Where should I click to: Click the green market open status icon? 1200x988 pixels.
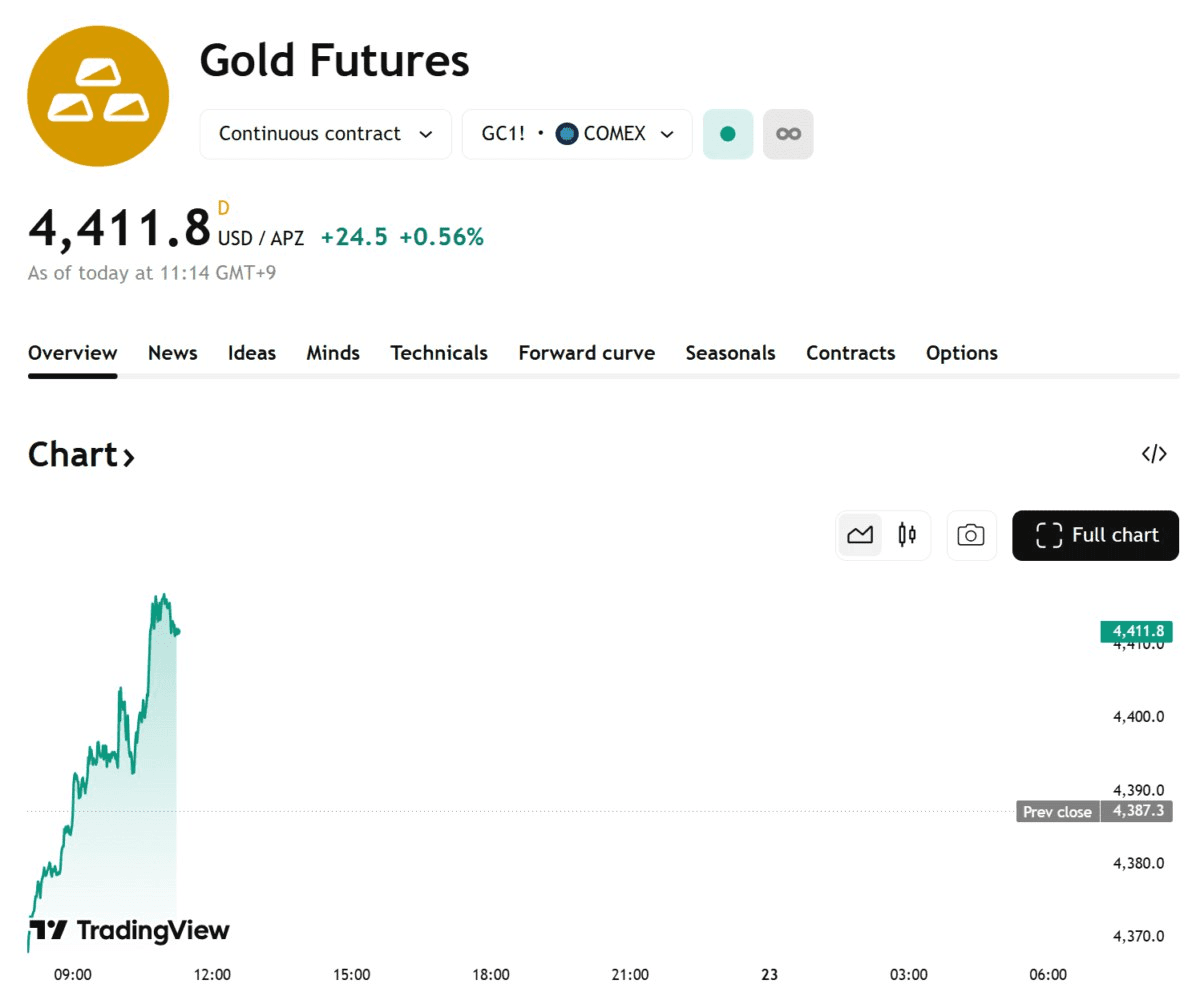(x=728, y=134)
